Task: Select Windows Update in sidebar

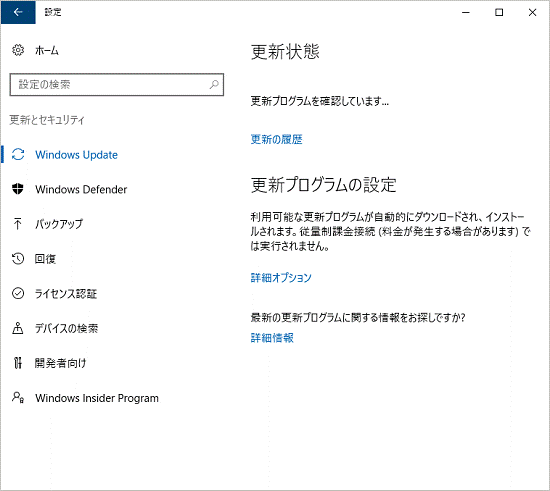Action: point(76,155)
